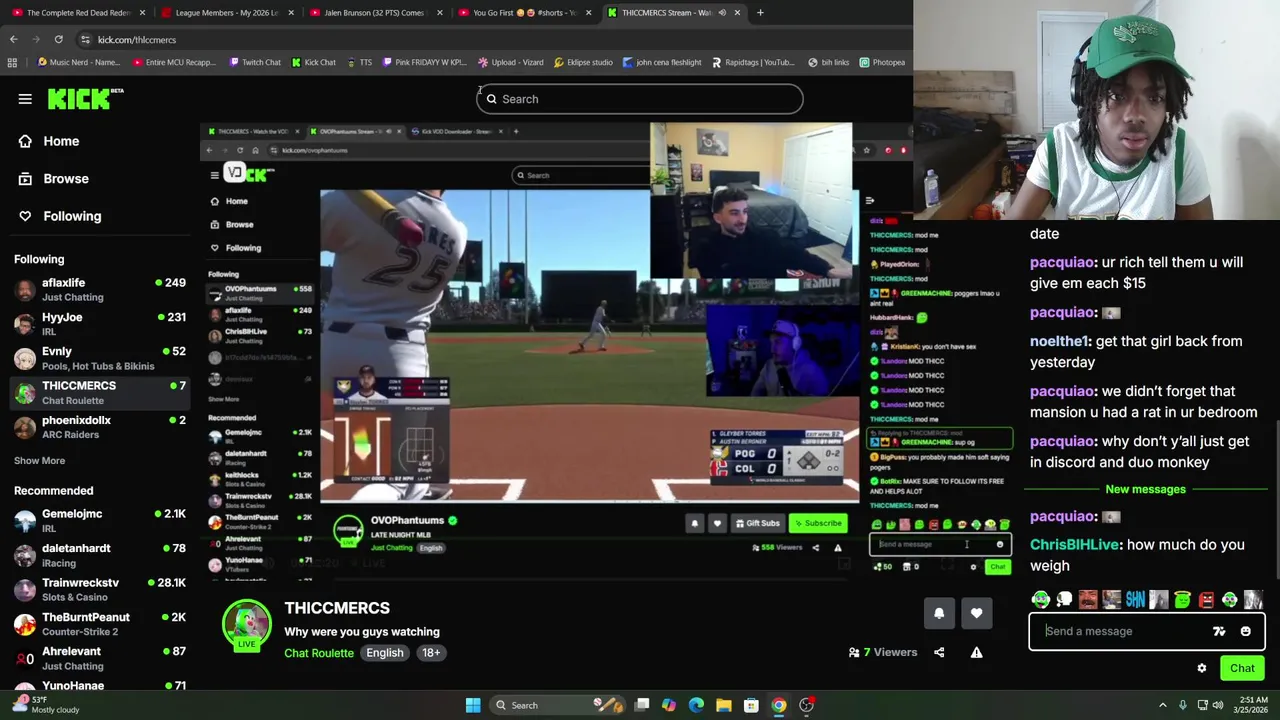The height and width of the screenshot is (720, 1280).
Task: Open HyyJoe channel in Following list
Action: pyautogui.click(x=100, y=324)
